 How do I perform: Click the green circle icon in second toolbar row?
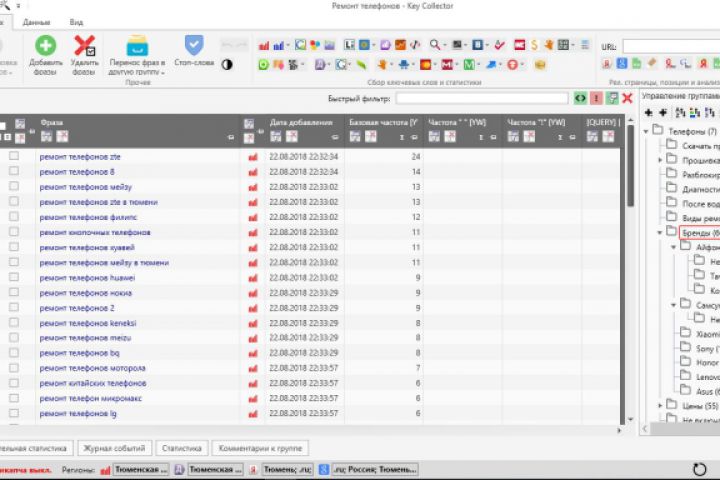point(263,65)
